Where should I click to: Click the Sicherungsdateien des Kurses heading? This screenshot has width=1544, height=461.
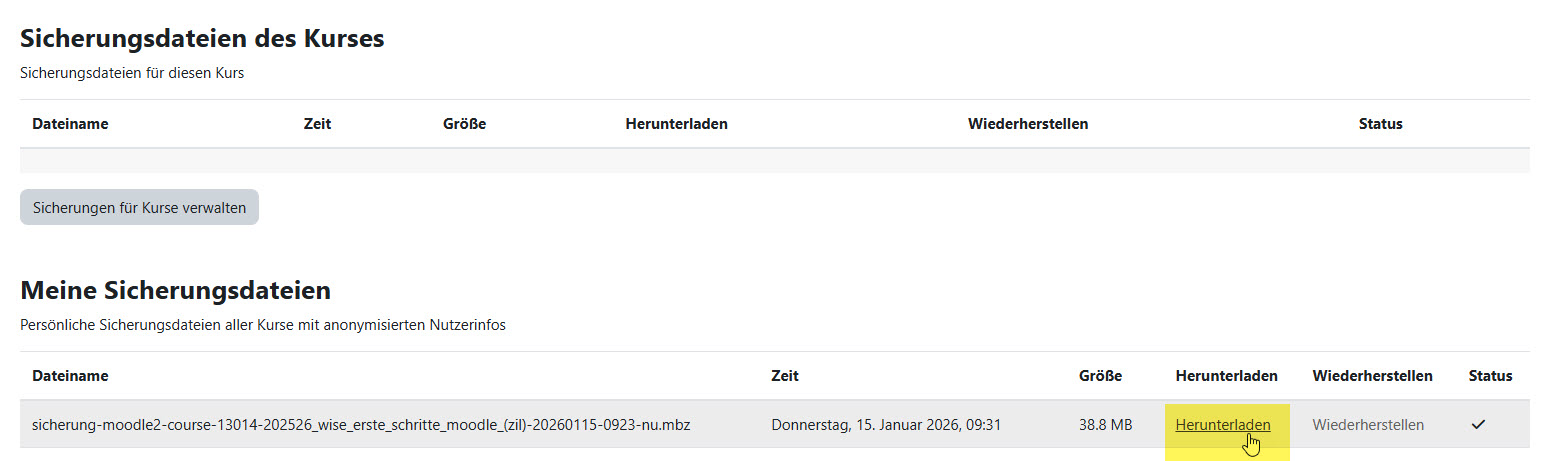[202, 39]
